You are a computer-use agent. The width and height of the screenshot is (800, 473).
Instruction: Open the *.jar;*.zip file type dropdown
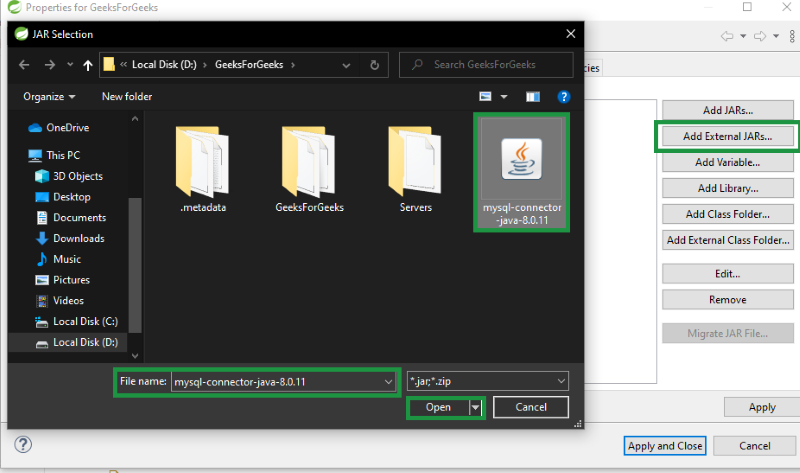click(x=488, y=381)
